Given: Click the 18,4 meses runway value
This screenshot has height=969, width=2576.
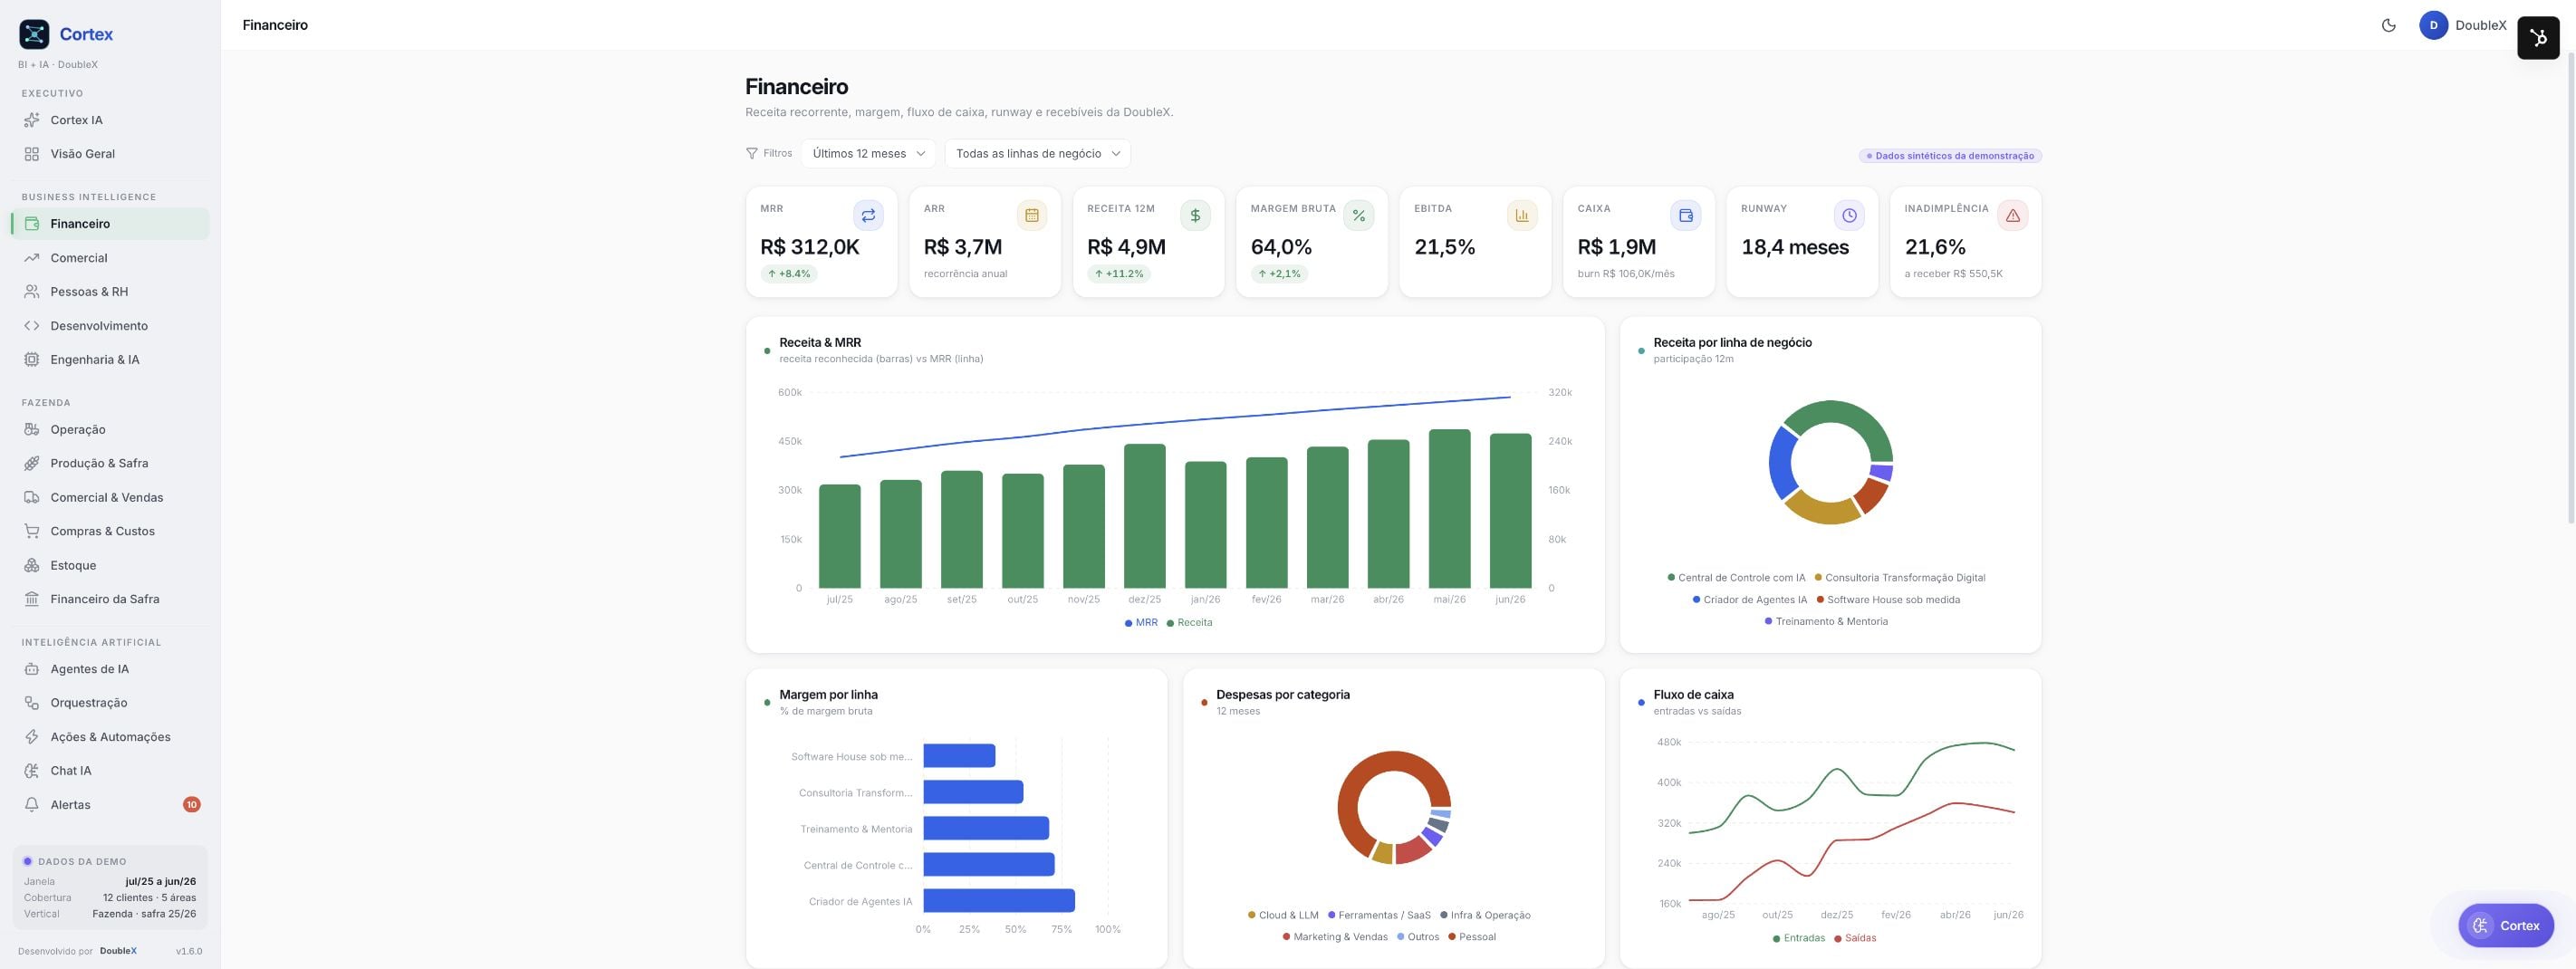Looking at the screenshot, I should 1795,247.
